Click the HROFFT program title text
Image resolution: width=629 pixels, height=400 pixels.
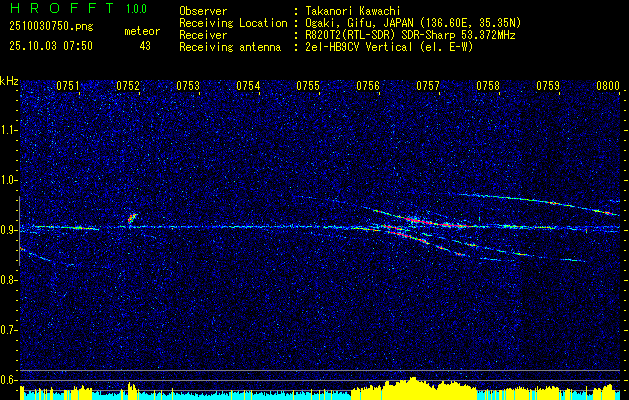pos(62,8)
